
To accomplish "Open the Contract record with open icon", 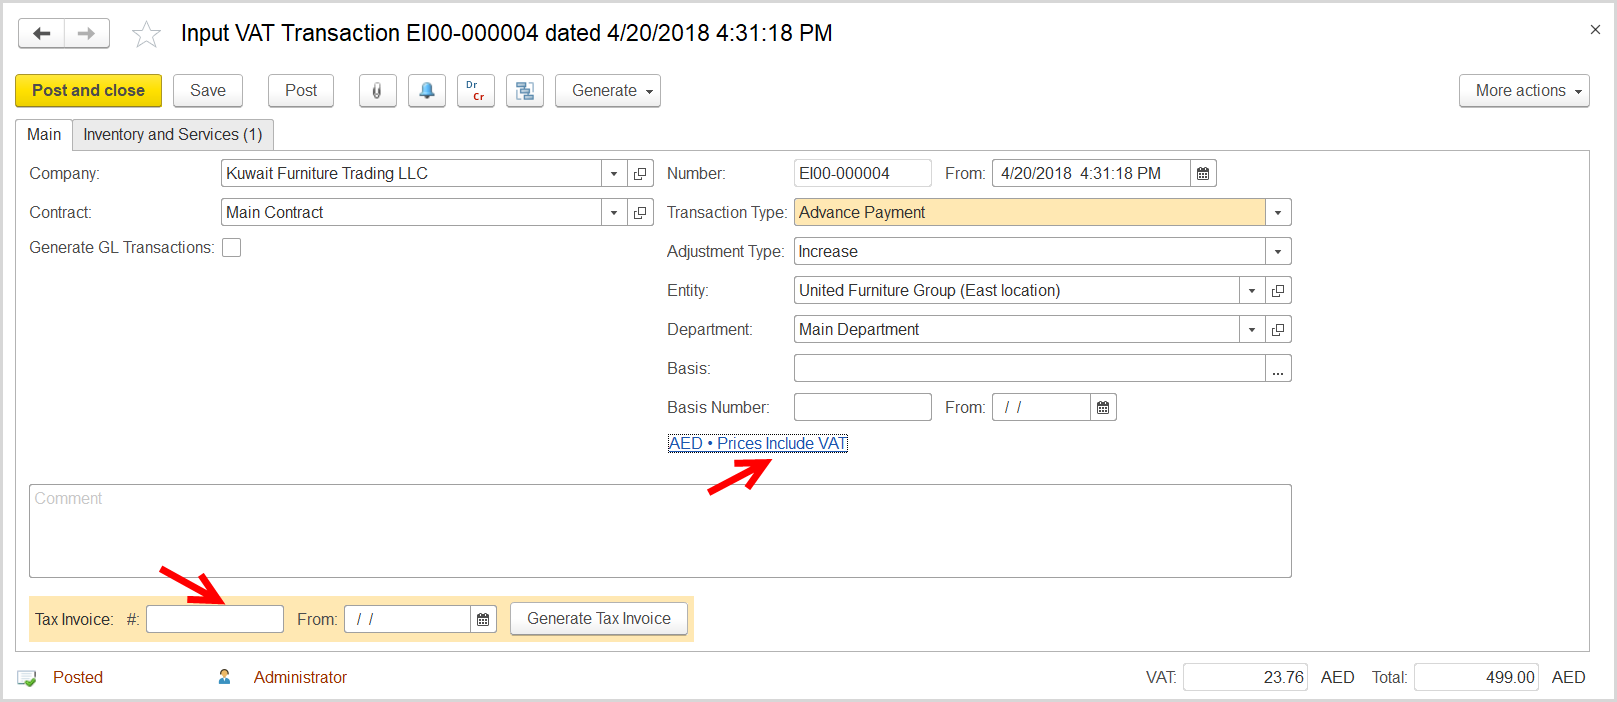I will 640,212.
